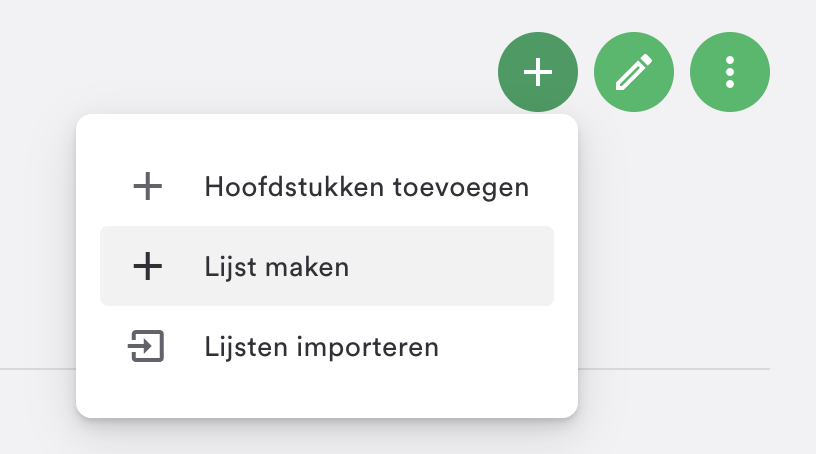Image resolution: width=816 pixels, height=454 pixels.
Task: Click the word toevoegen in the first entry
Action: coord(461,188)
